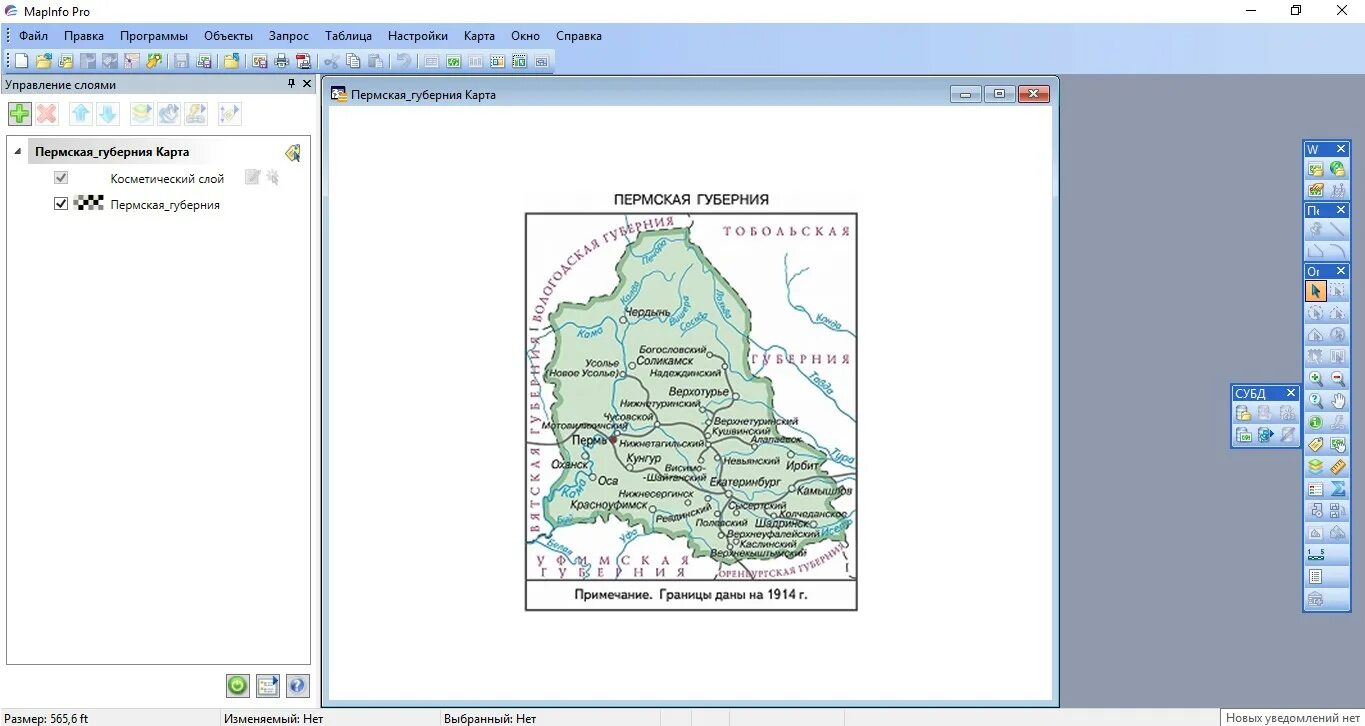Click the Print window icon
1365x726 pixels.
(281, 61)
